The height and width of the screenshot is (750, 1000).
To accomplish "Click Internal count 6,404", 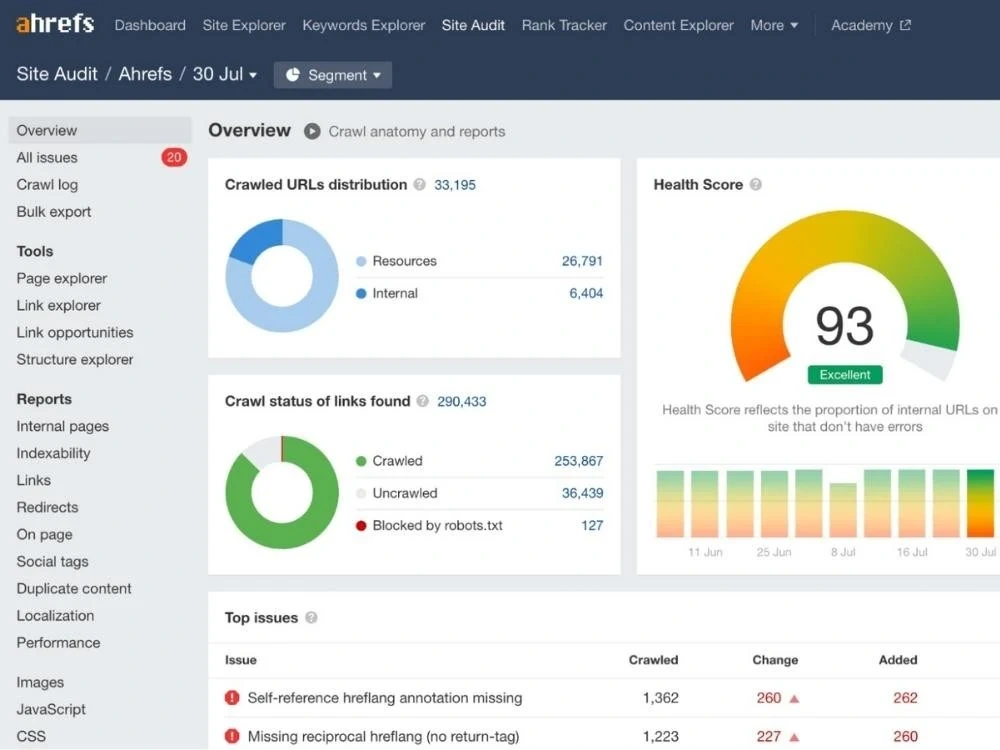I will pyautogui.click(x=586, y=293).
